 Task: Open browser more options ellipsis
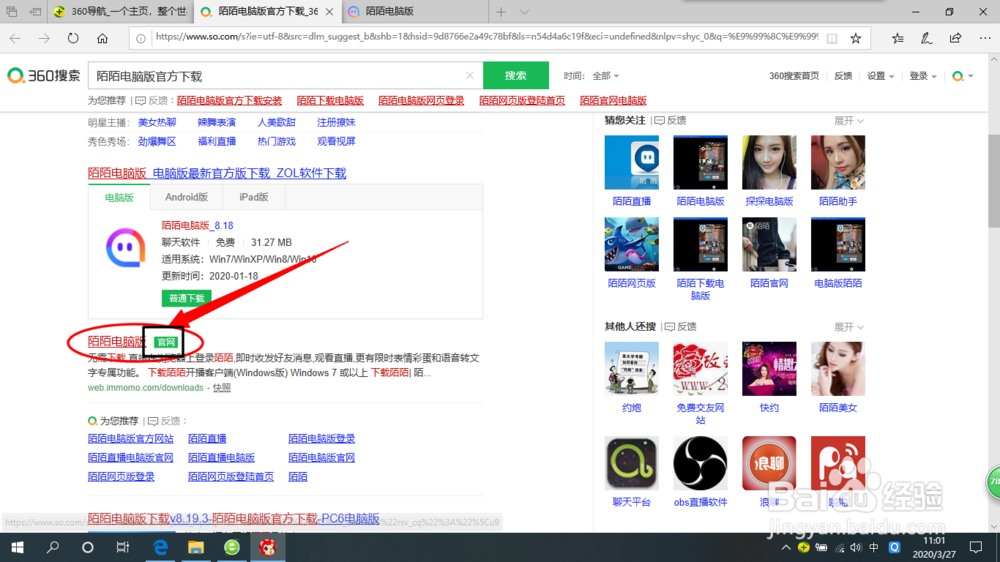[x=985, y=38]
